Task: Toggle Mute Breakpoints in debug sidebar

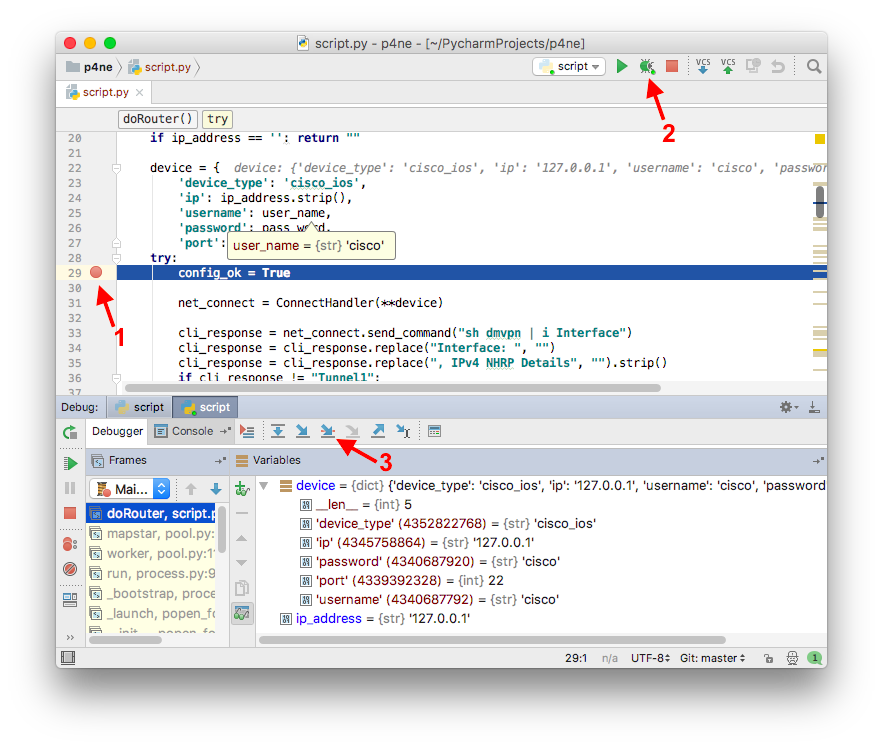Action: (x=70, y=569)
